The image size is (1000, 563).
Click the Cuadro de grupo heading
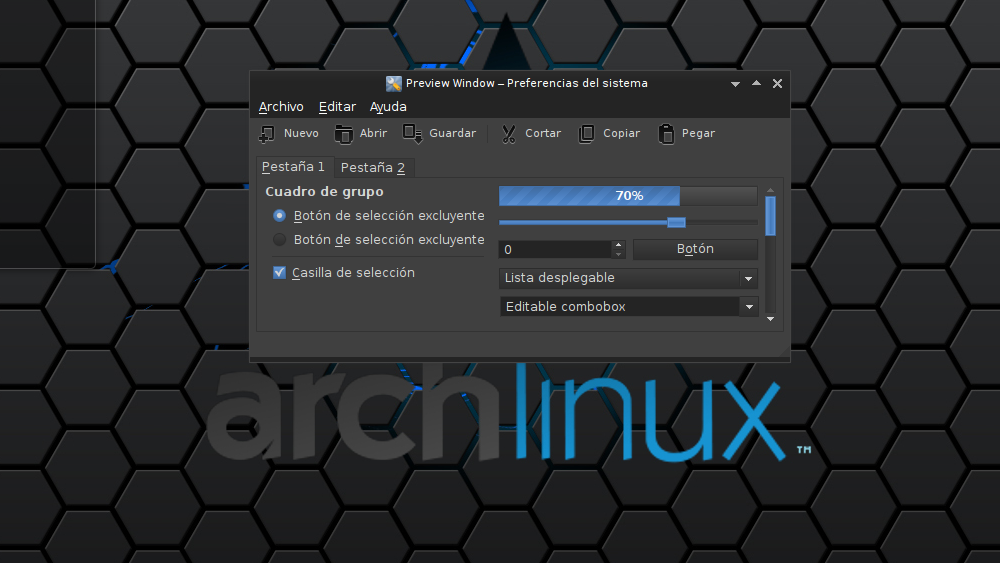click(x=324, y=191)
